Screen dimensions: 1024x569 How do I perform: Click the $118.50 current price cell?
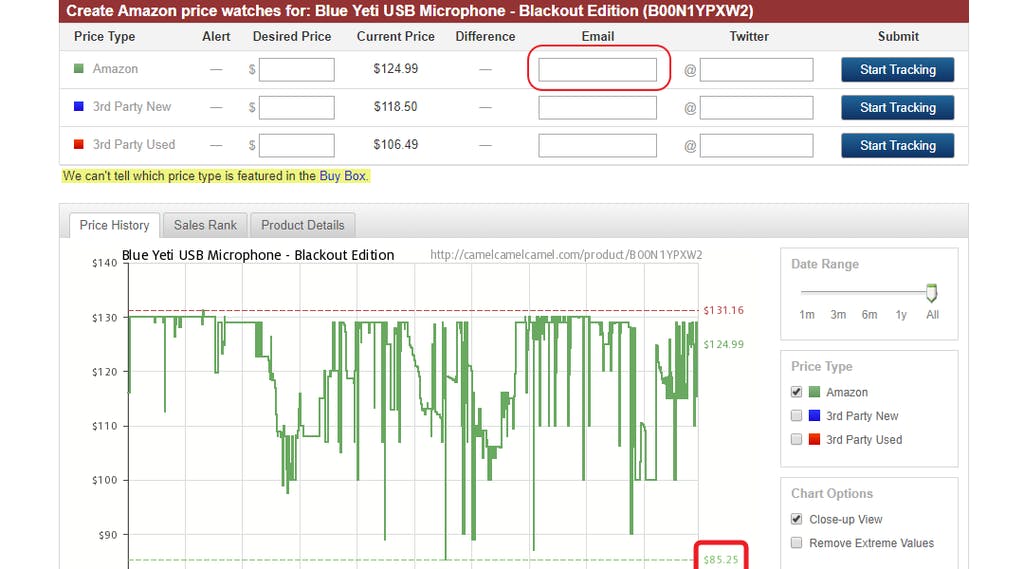point(396,106)
